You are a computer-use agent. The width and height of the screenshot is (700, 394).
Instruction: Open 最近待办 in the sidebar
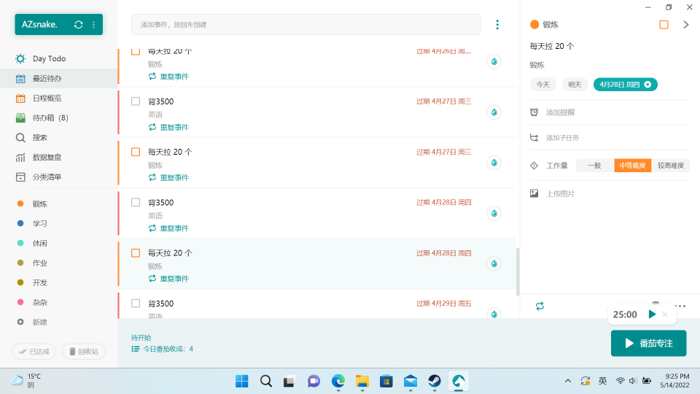59,78
